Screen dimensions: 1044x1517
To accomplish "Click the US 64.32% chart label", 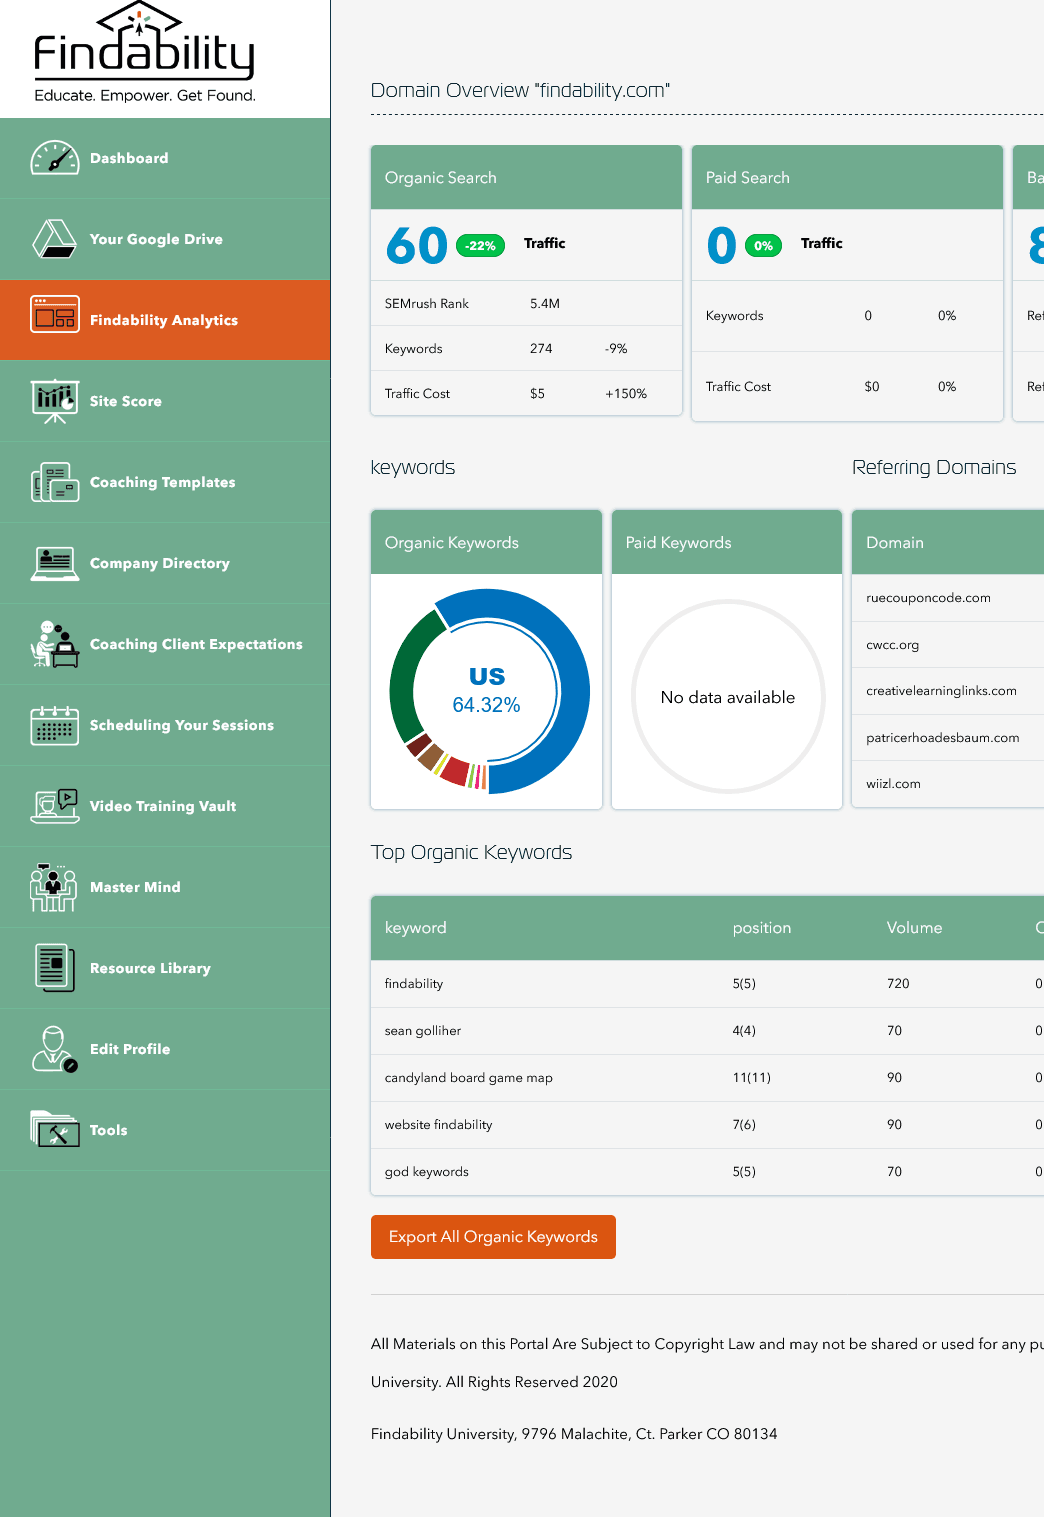I will pyautogui.click(x=486, y=691).
